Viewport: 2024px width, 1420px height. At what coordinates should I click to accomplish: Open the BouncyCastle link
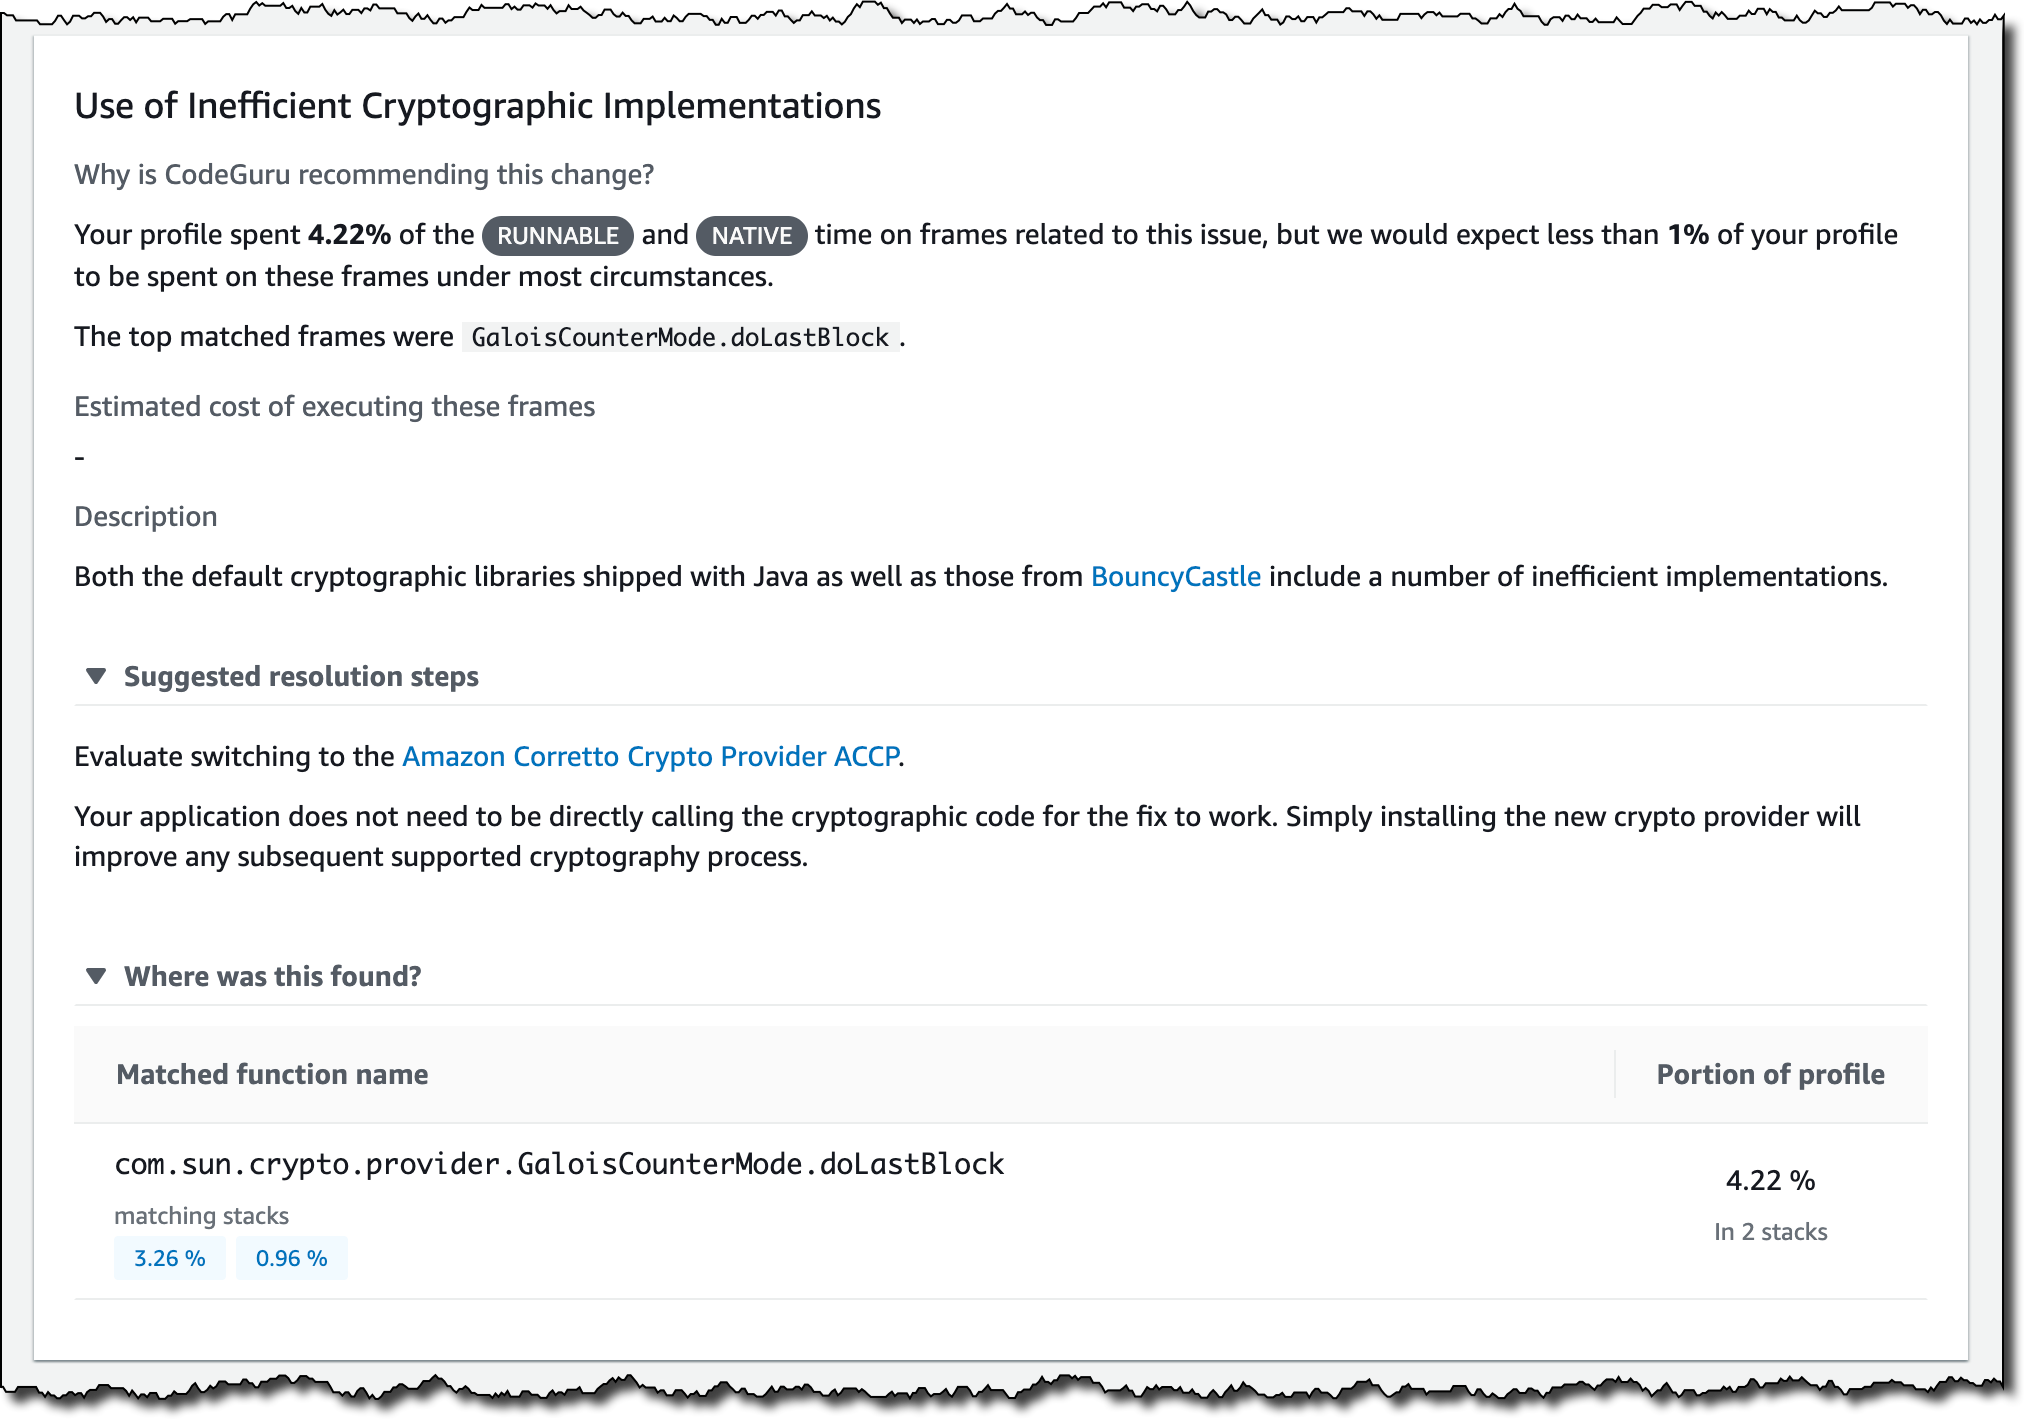tap(1175, 577)
